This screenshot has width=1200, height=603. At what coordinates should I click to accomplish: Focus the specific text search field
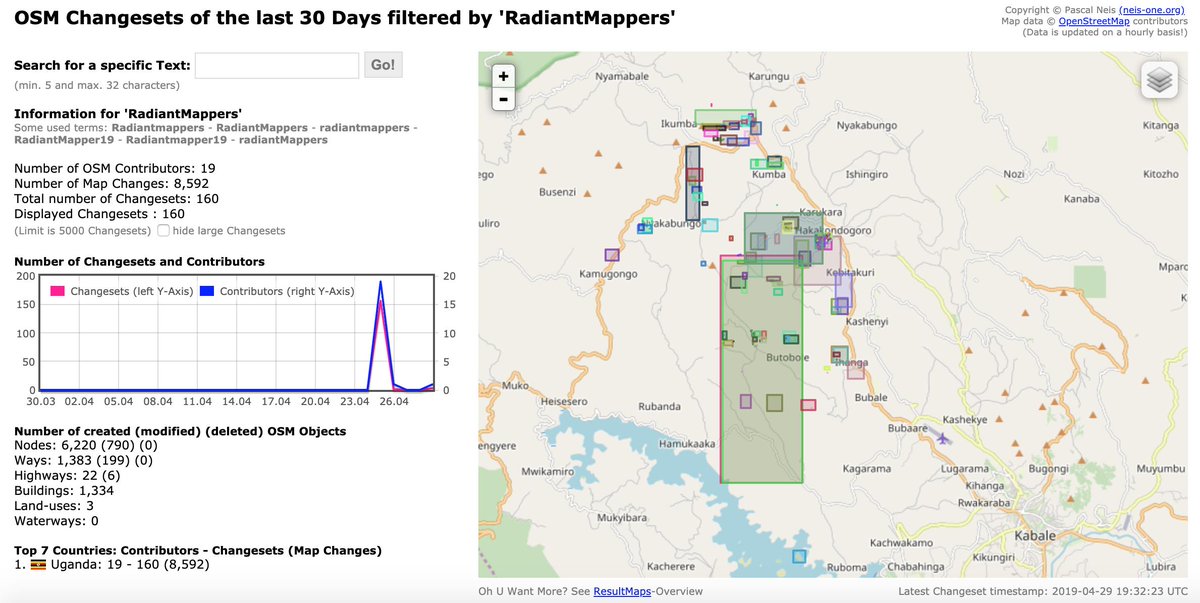[277, 66]
